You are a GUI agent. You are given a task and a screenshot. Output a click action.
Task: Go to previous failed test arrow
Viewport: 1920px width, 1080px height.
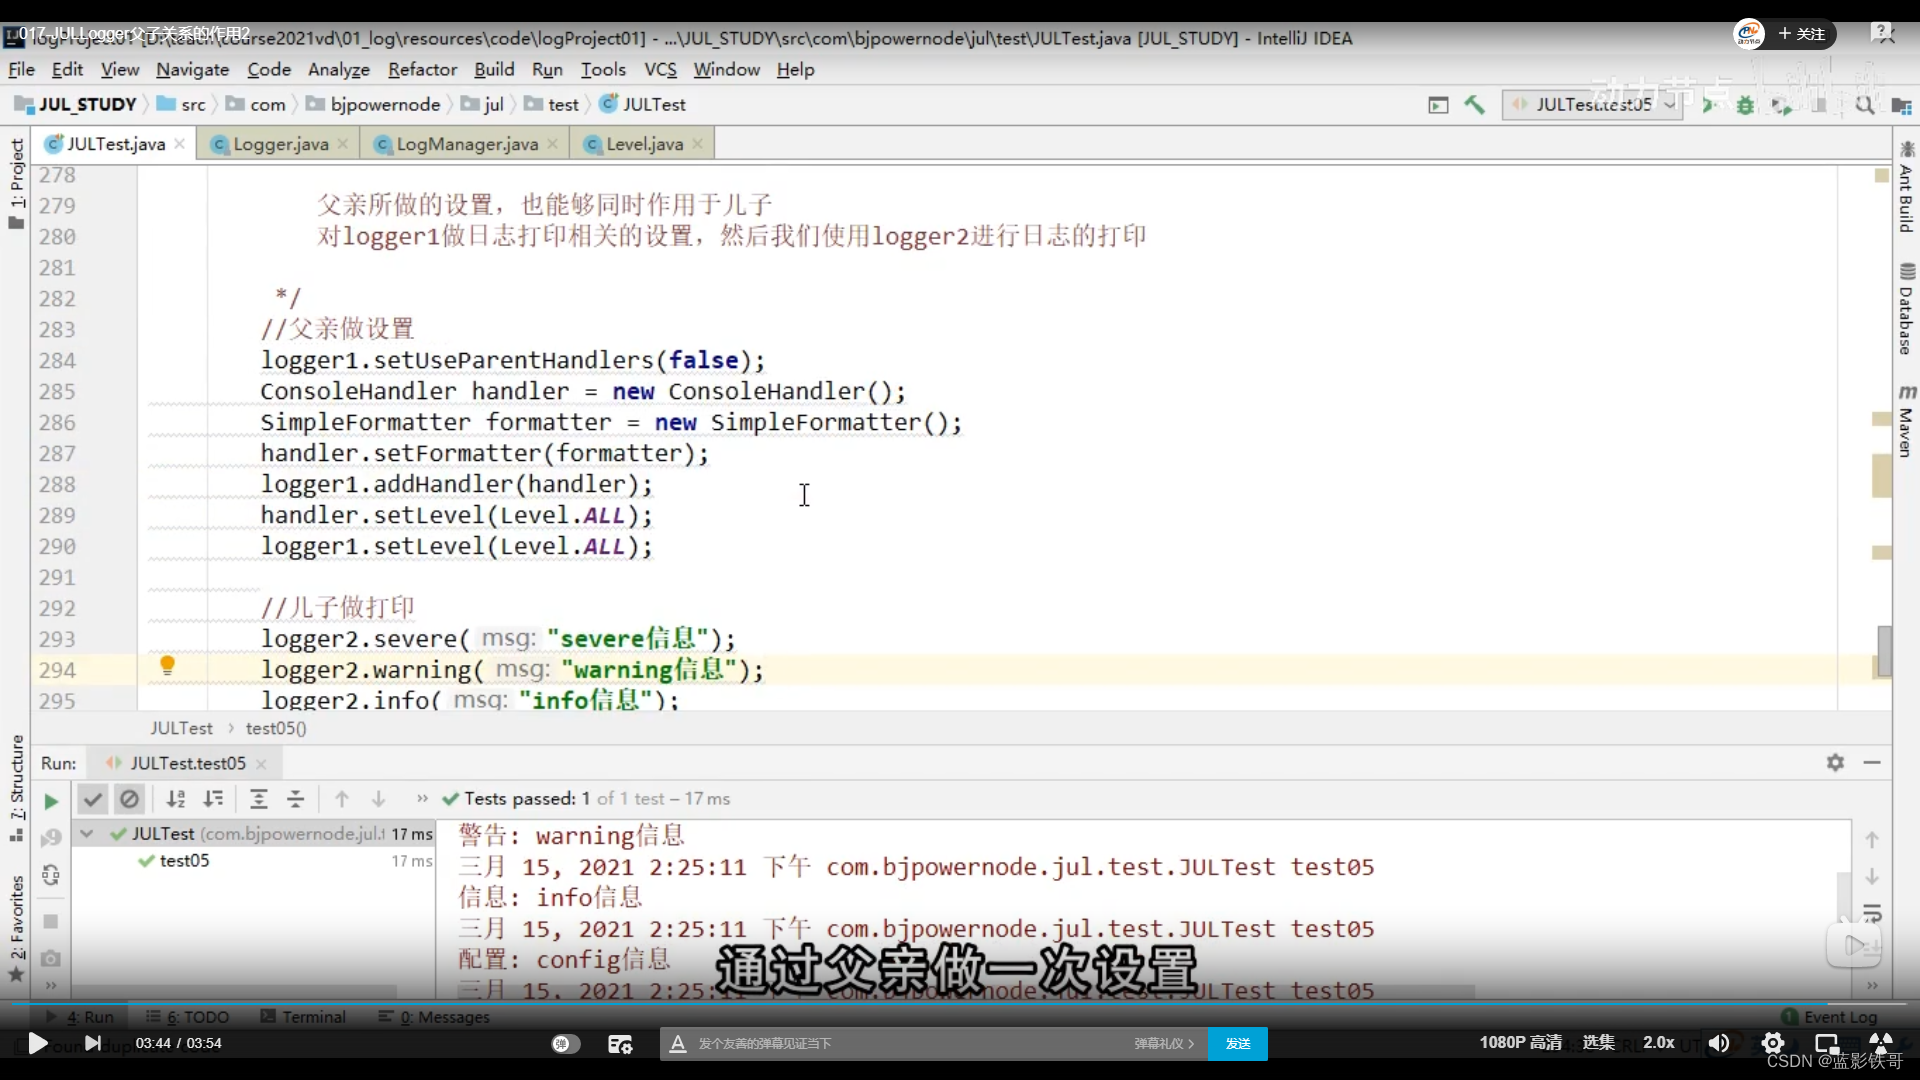[x=342, y=799]
